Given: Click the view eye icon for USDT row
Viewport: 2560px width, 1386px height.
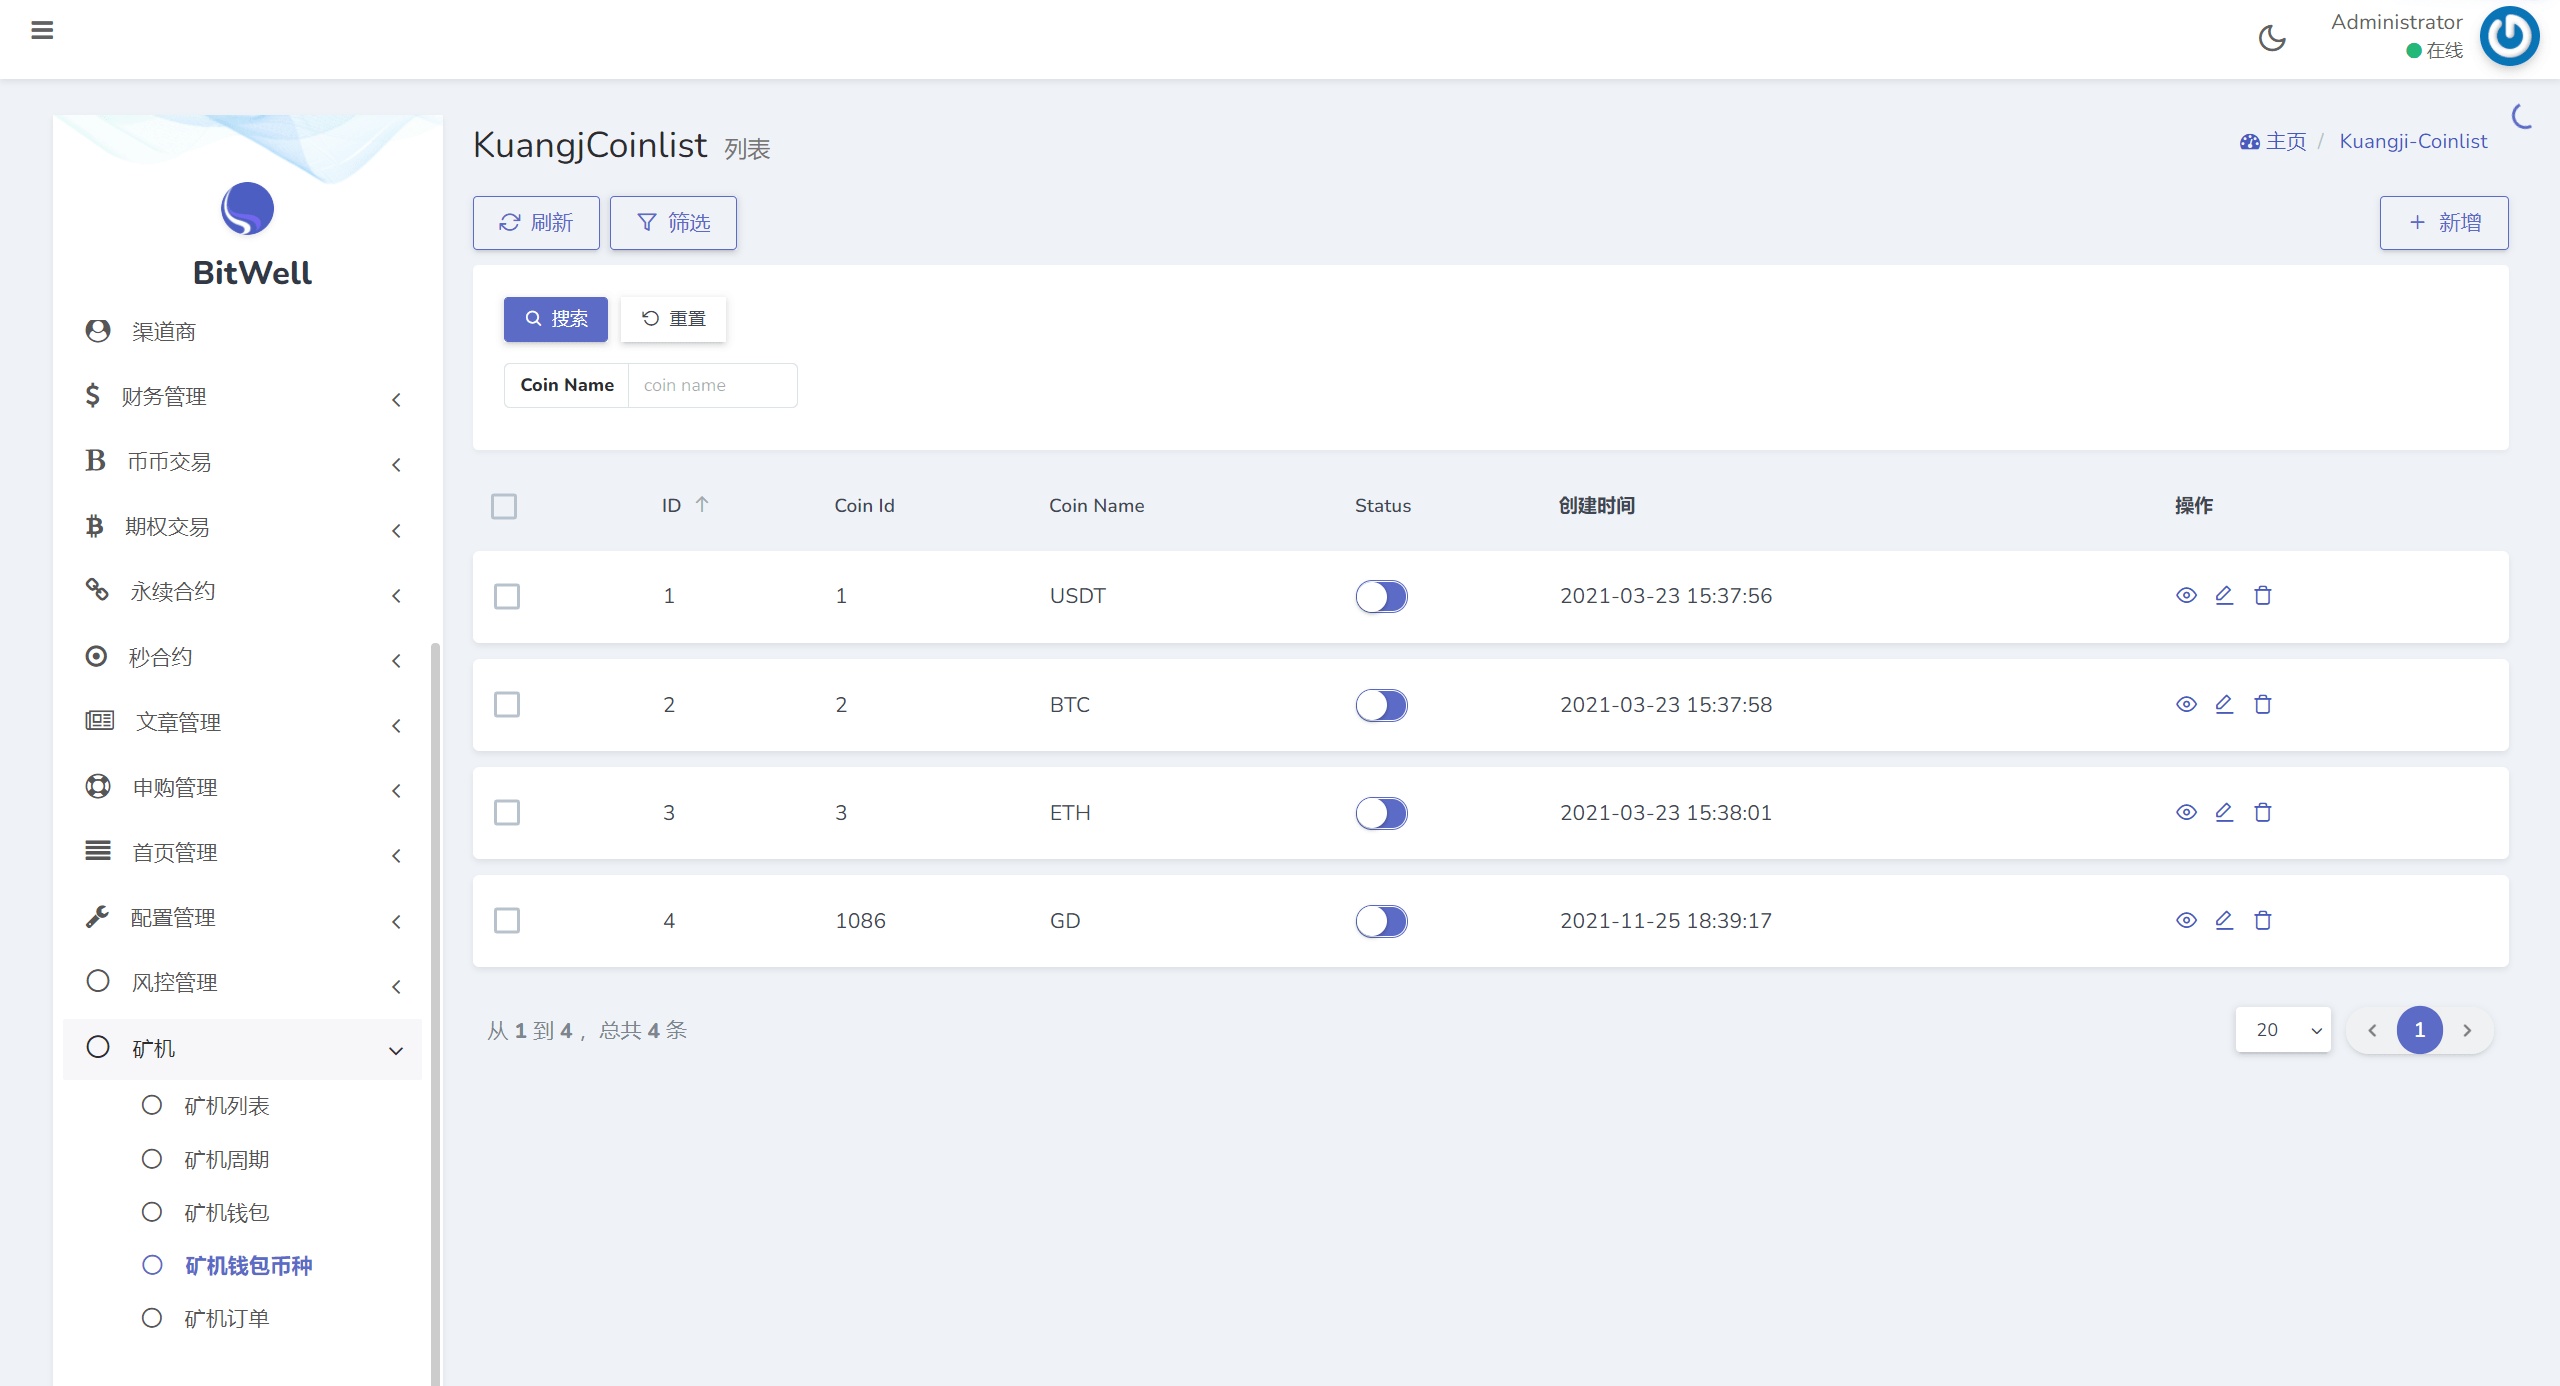Looking at the screenshot, I should [x=2186, y=596].
